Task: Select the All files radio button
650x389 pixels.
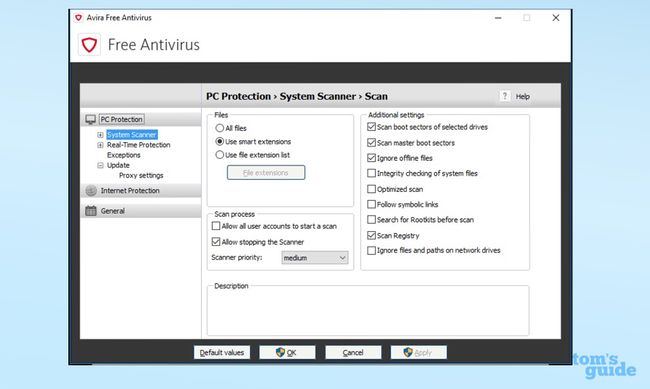Action: pos(220,128)
